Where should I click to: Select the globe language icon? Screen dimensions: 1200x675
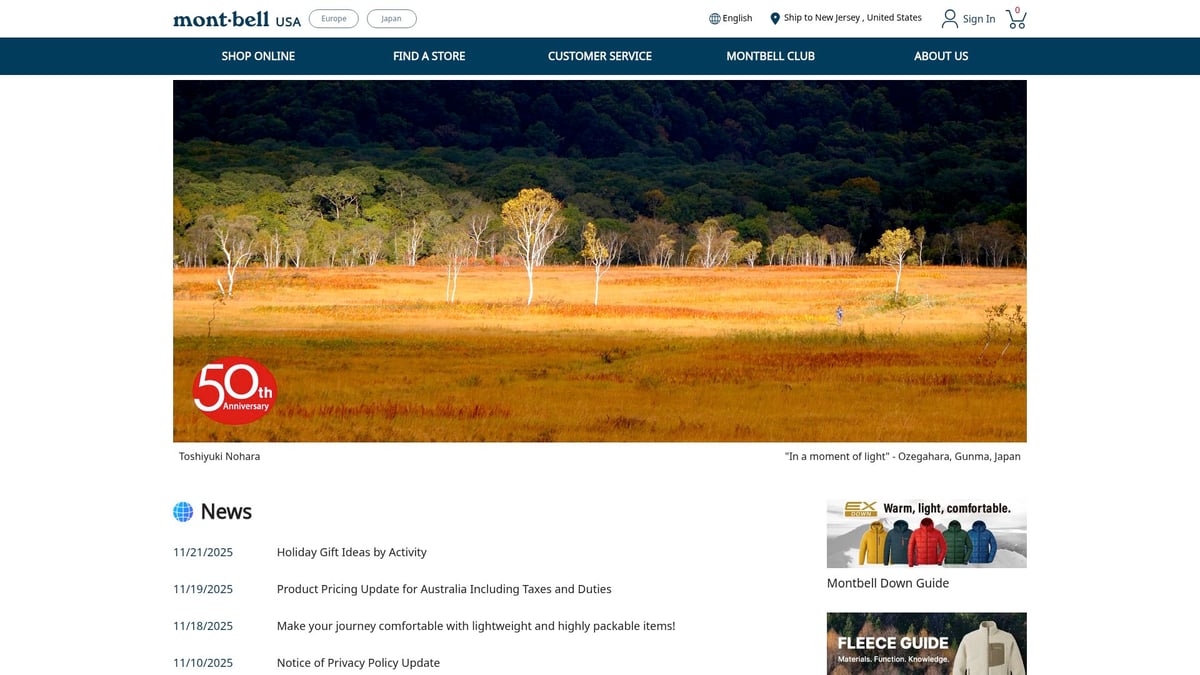pos(715,18)
